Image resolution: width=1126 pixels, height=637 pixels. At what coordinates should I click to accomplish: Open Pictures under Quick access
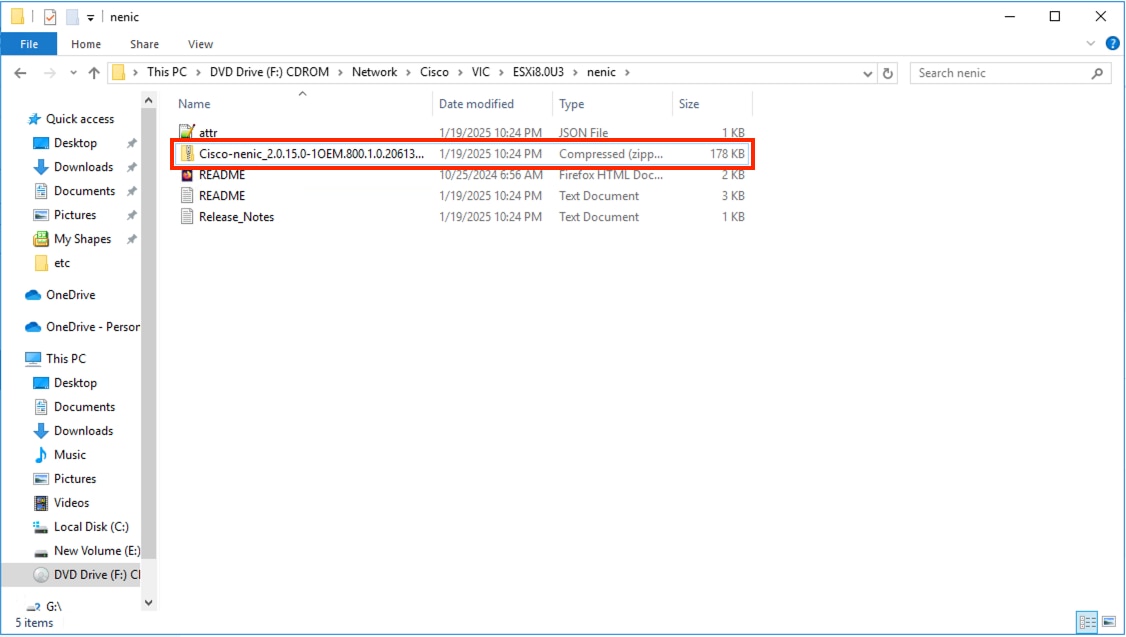75,215
